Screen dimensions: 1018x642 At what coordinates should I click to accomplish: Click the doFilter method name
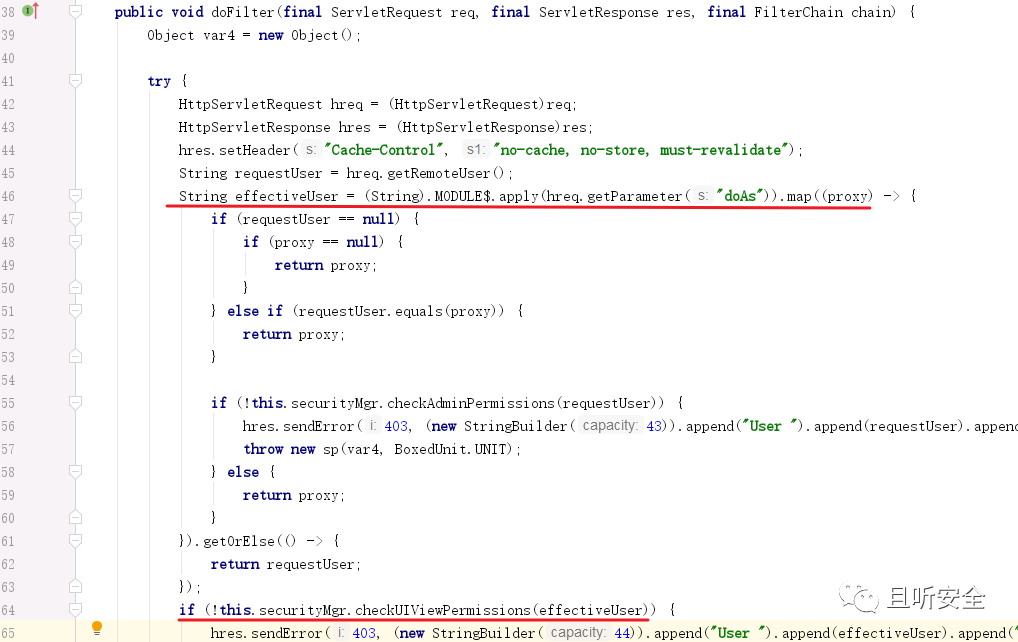coord(243,12)
